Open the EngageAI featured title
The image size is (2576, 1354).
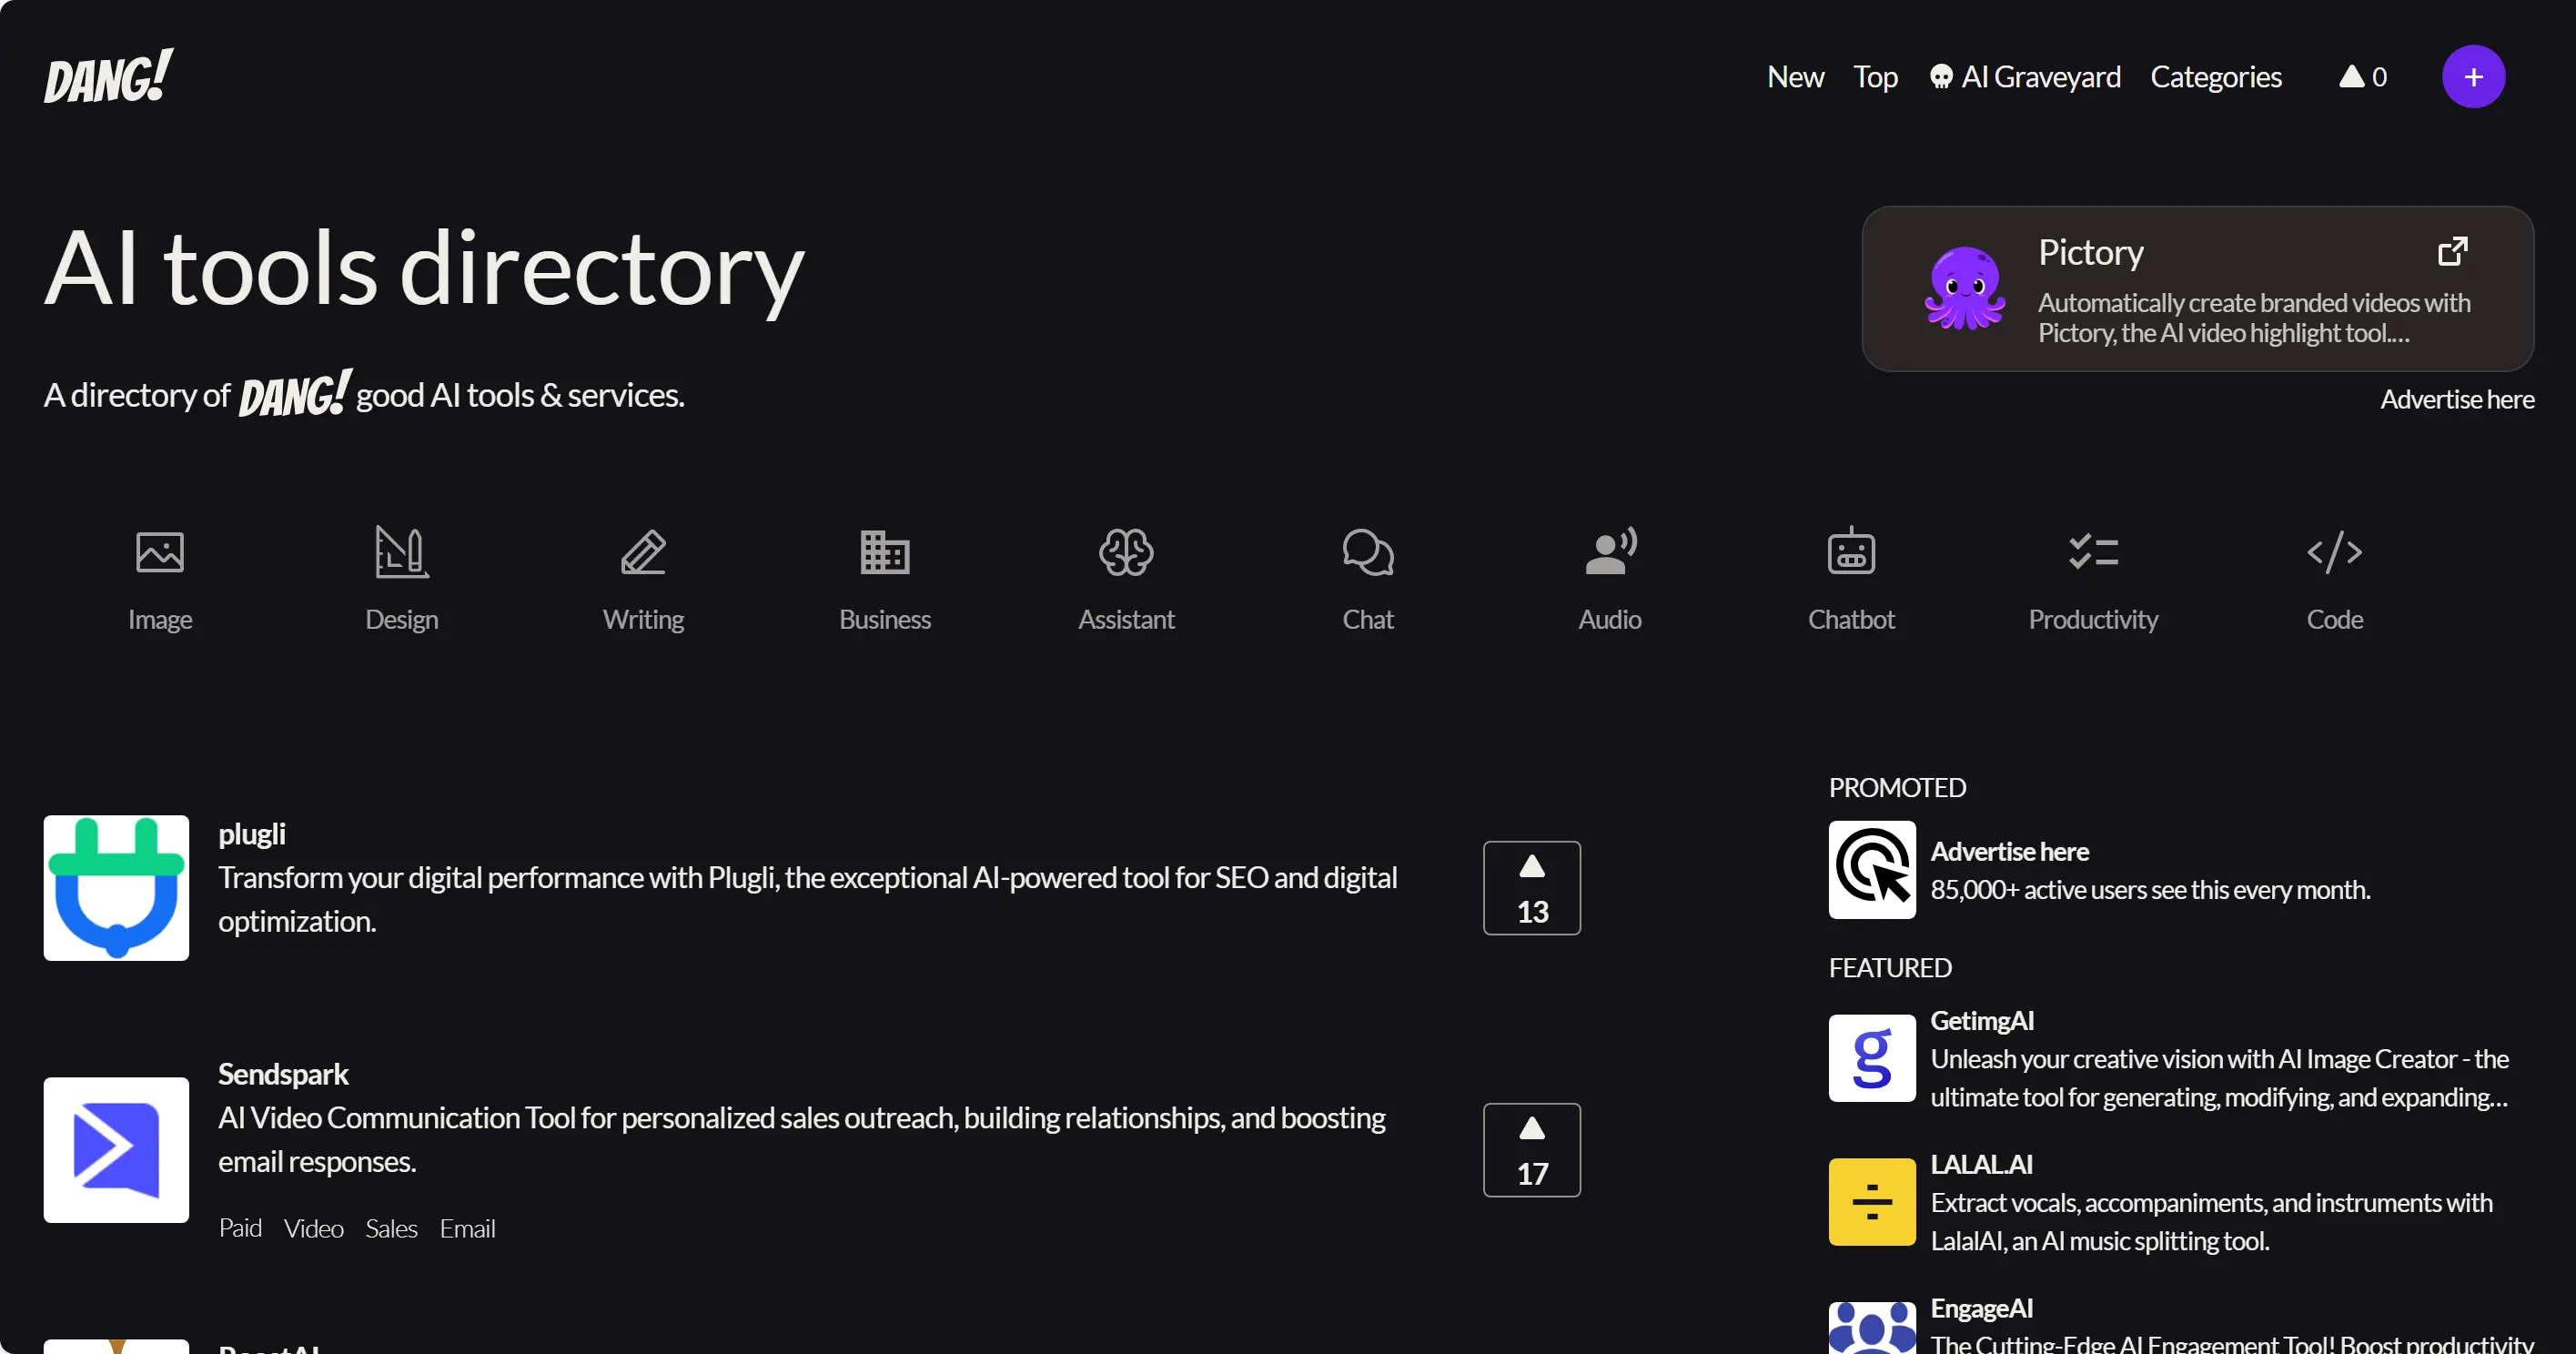[x=1981, y=1308]
